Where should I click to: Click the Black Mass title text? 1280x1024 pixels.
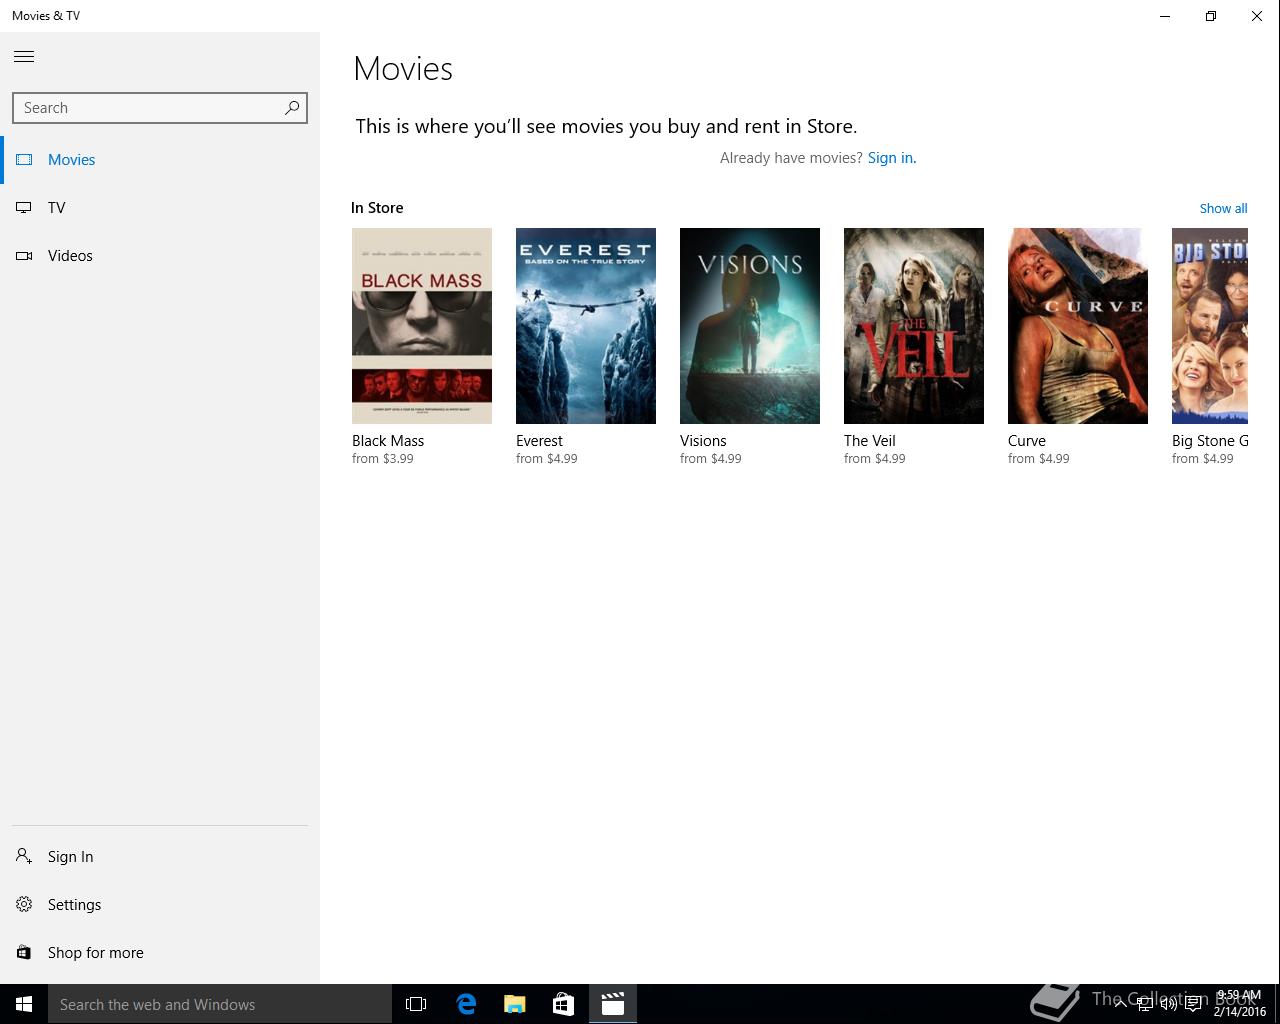pos(388,441)
